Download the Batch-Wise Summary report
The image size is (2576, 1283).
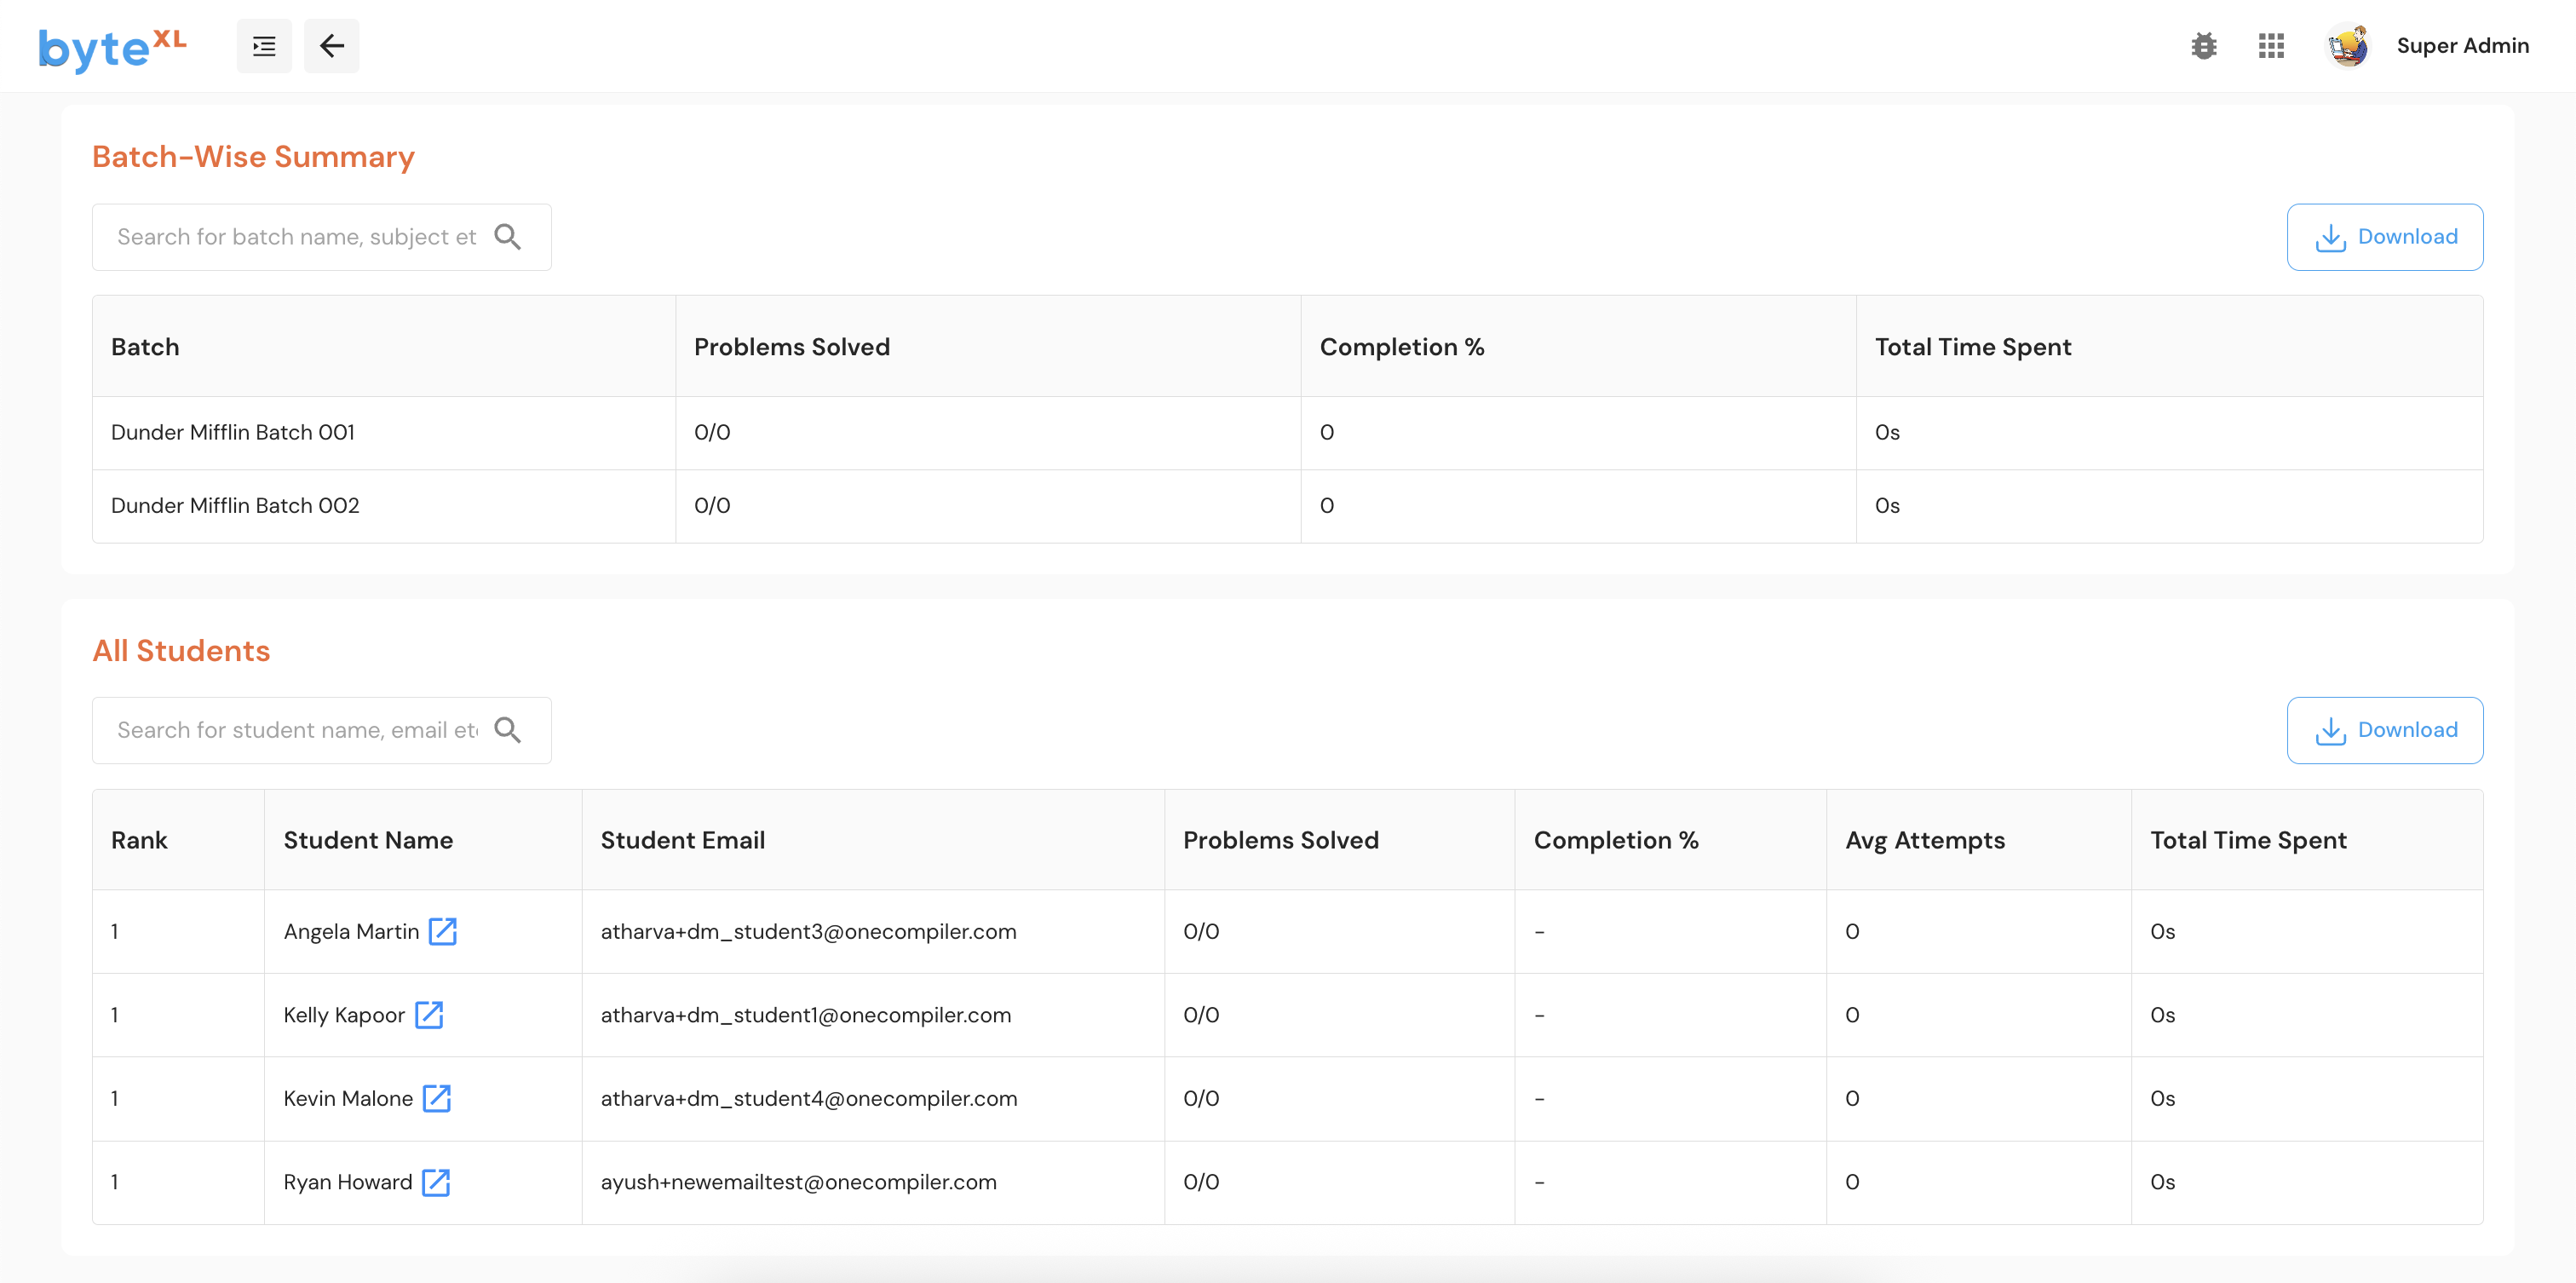point(2384,237)
